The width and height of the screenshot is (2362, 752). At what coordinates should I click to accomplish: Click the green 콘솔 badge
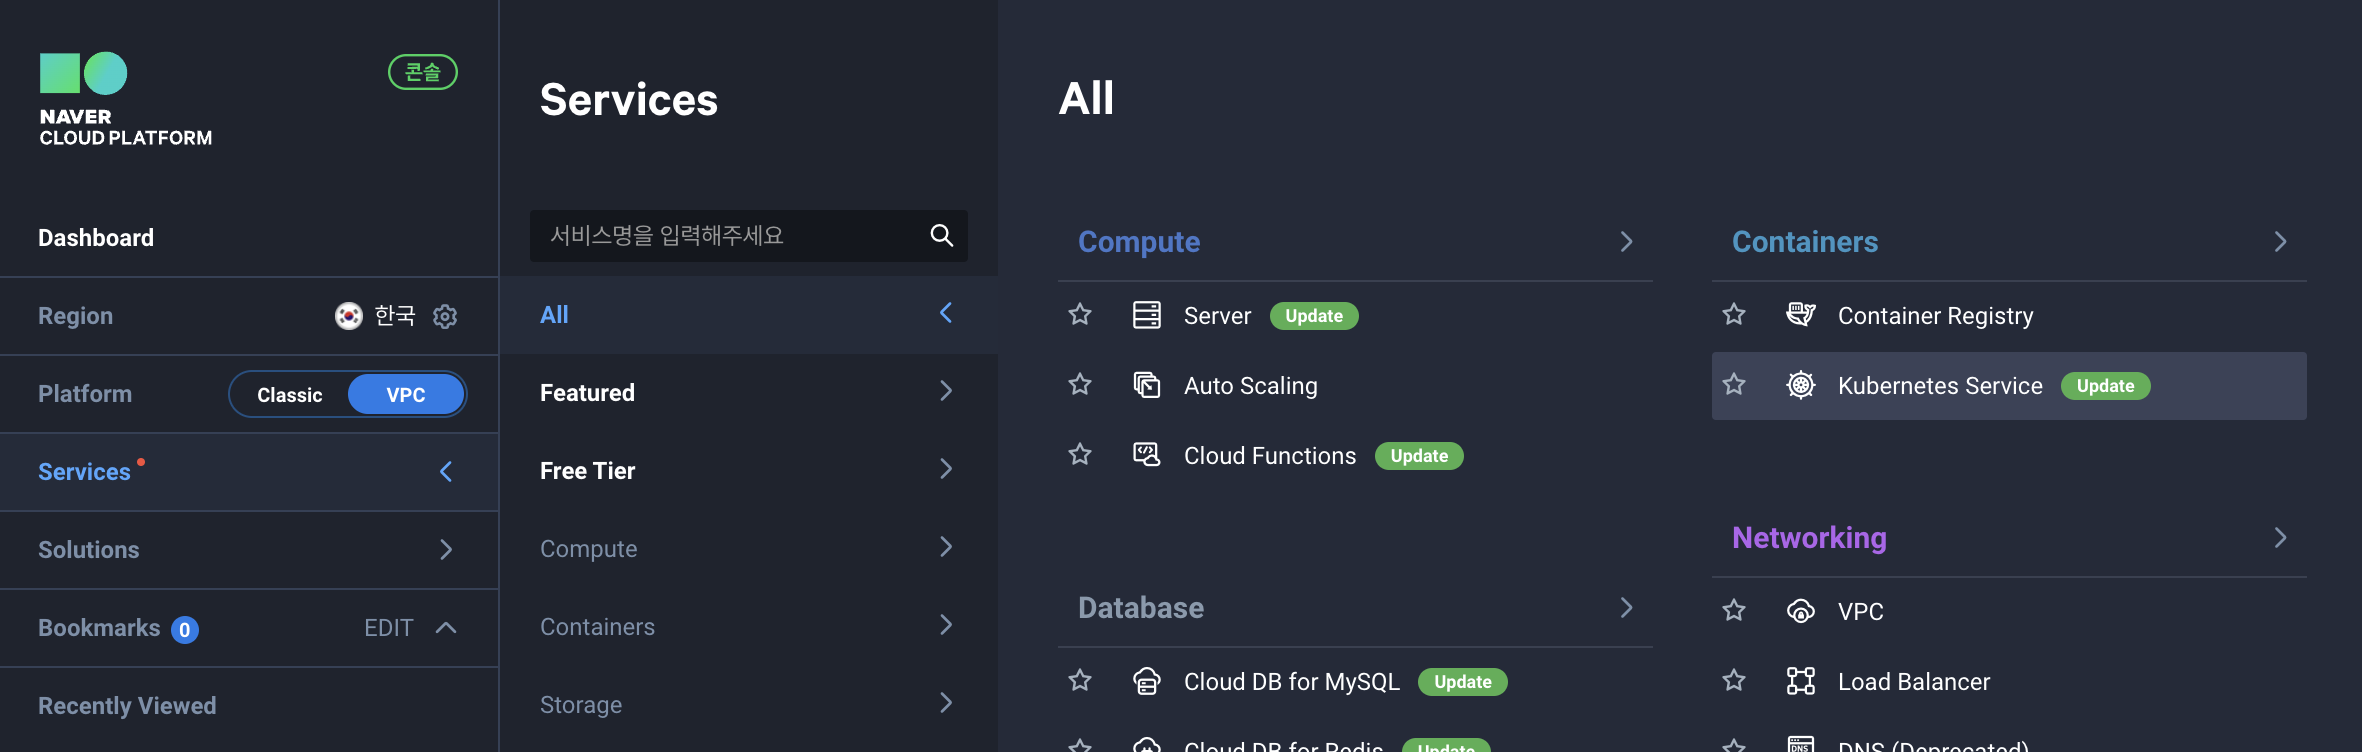point(422,72)
